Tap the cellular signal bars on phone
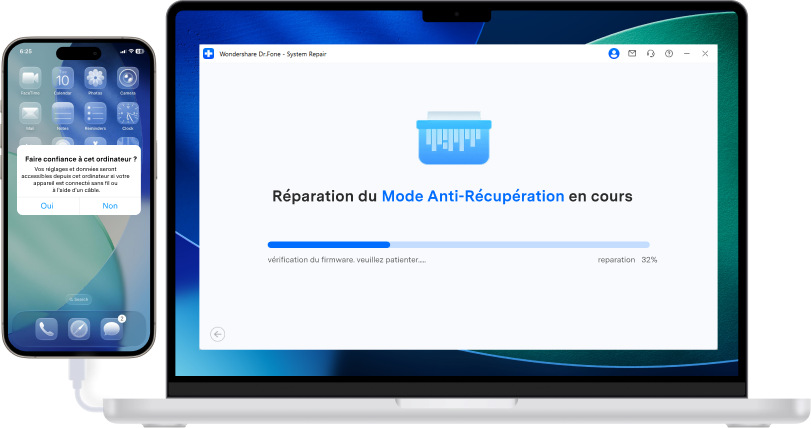The height and width of the screenshot is (428, 811). point(123,52)
